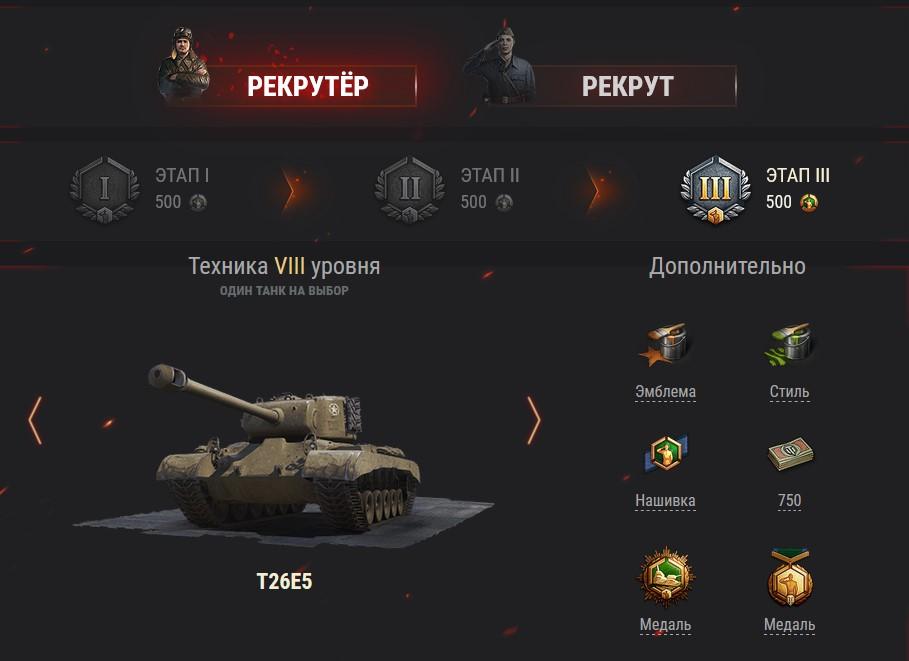
Task: Show next tank with right arrow
Action: point(534,420)
